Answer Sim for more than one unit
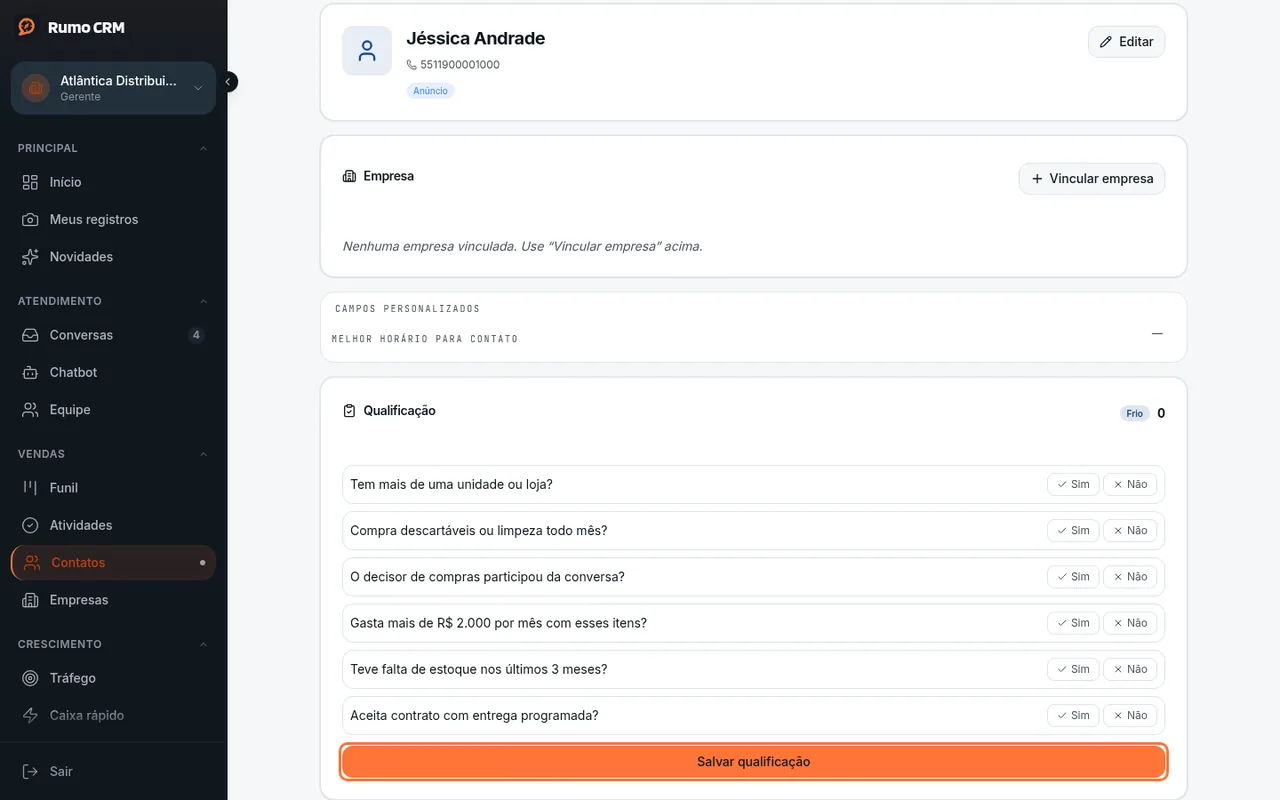The width and height of the screenshot is (1280, 800). pos(1073,484)
